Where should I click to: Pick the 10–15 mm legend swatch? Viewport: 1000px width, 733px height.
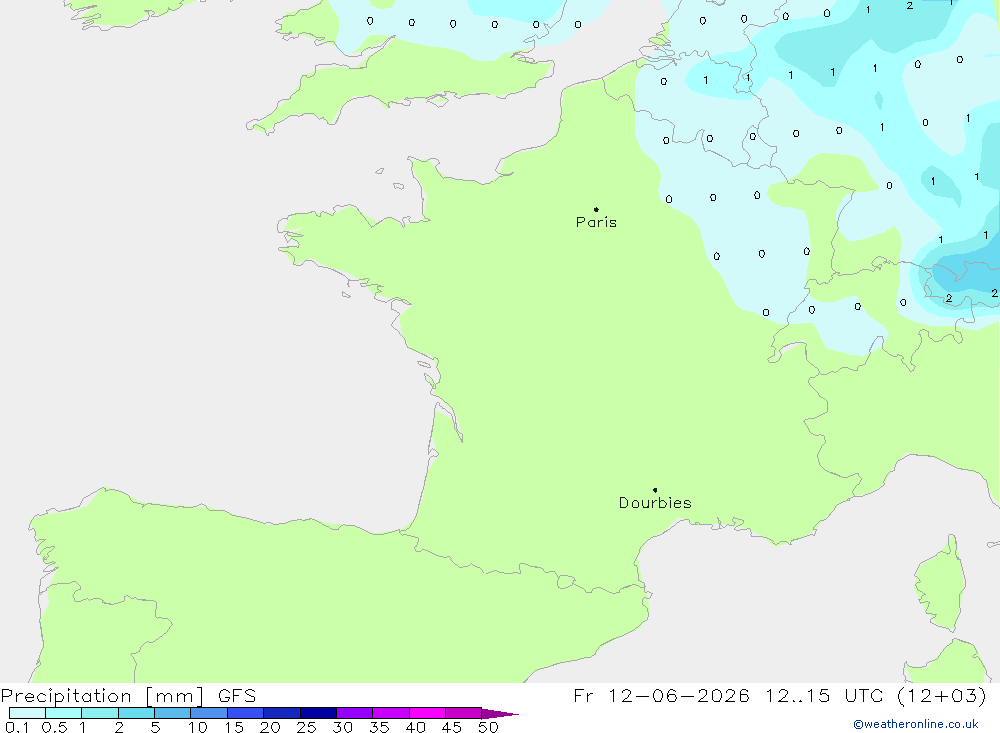coord(209,713)
